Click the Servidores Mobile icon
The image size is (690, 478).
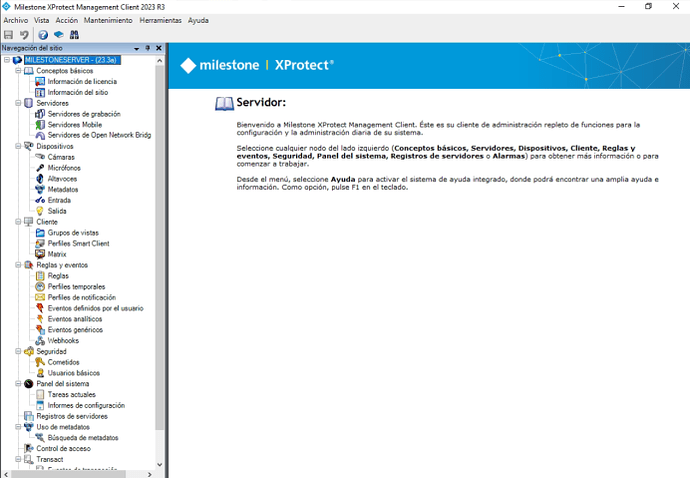[40, 125]
